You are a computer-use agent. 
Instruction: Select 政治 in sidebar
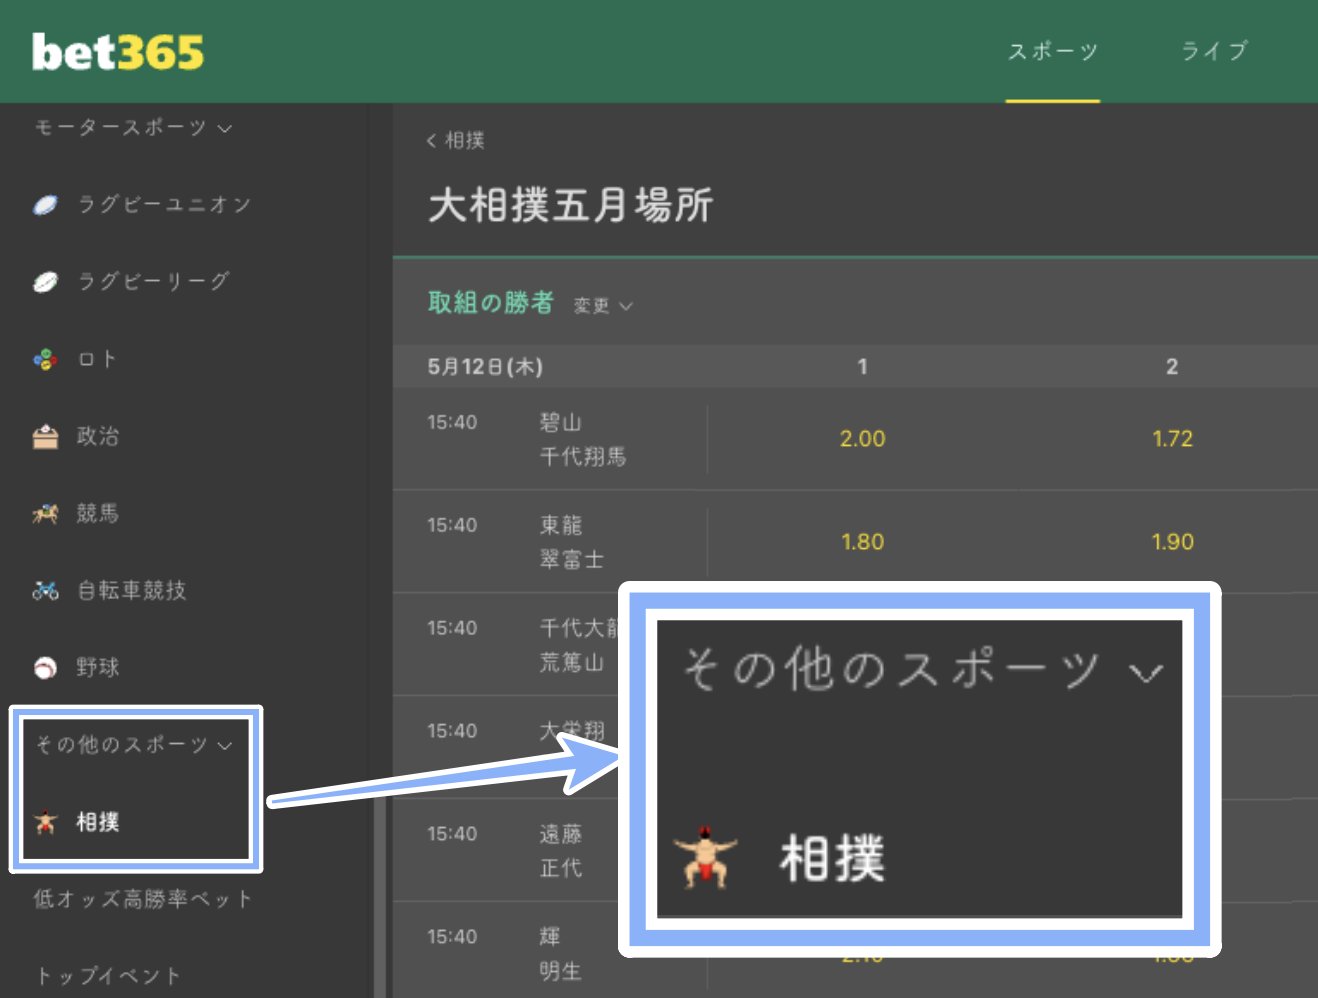click(x=98, y=436)
